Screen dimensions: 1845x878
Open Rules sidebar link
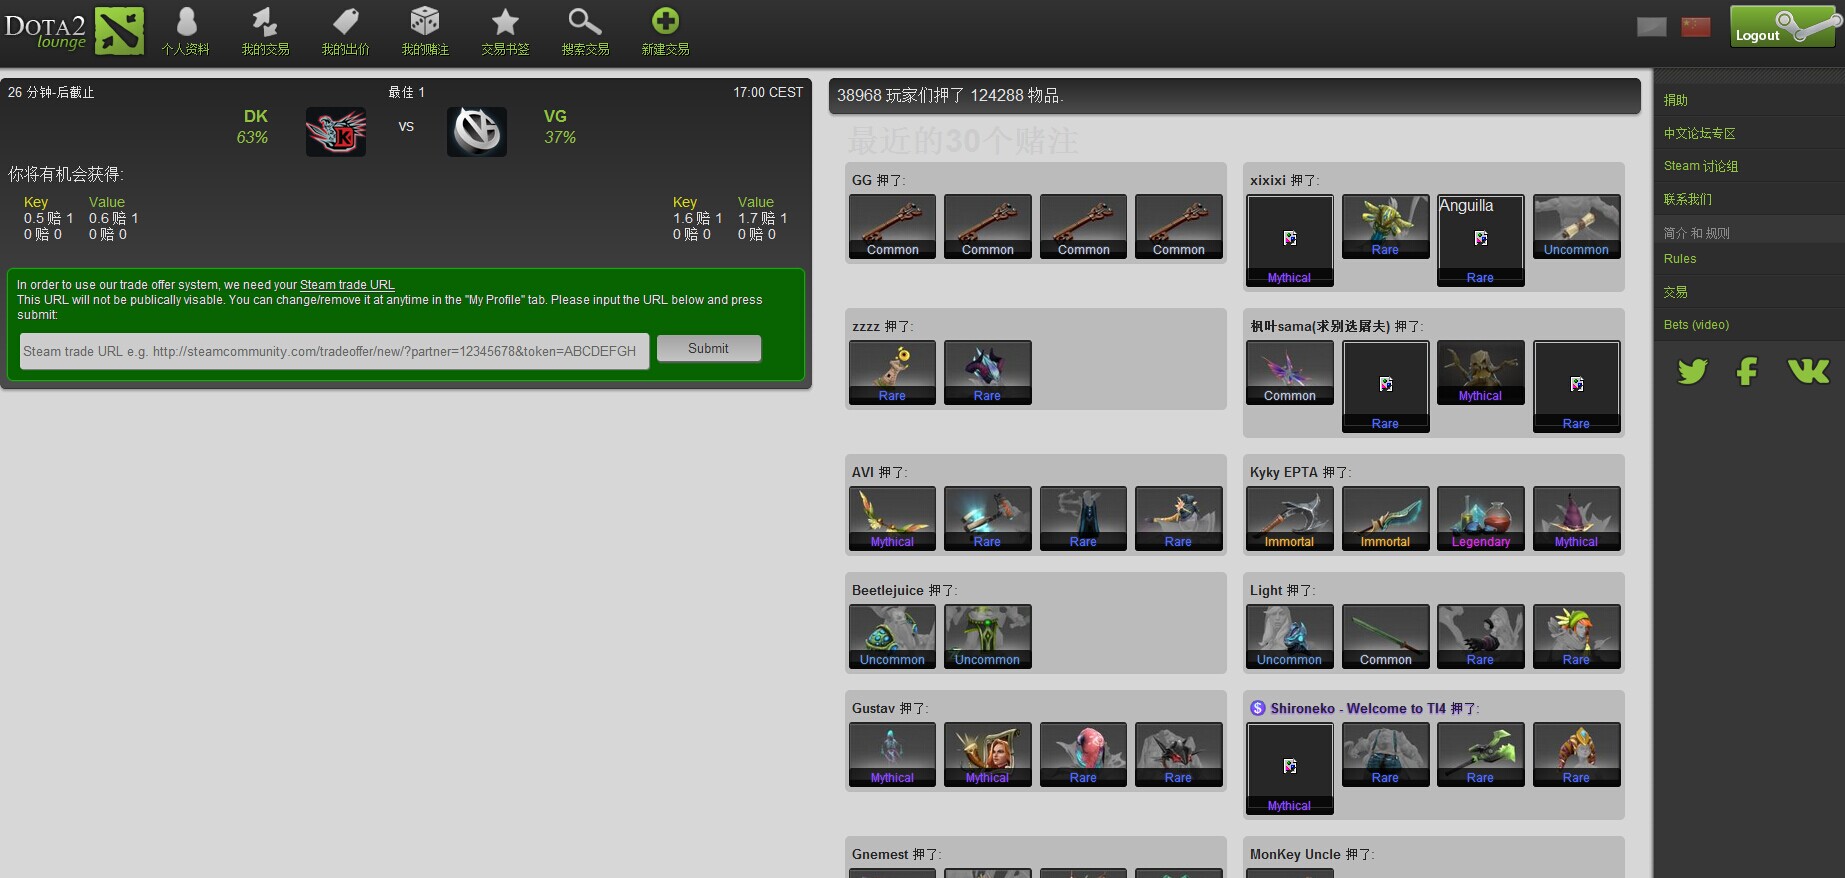pos(1680,259)
